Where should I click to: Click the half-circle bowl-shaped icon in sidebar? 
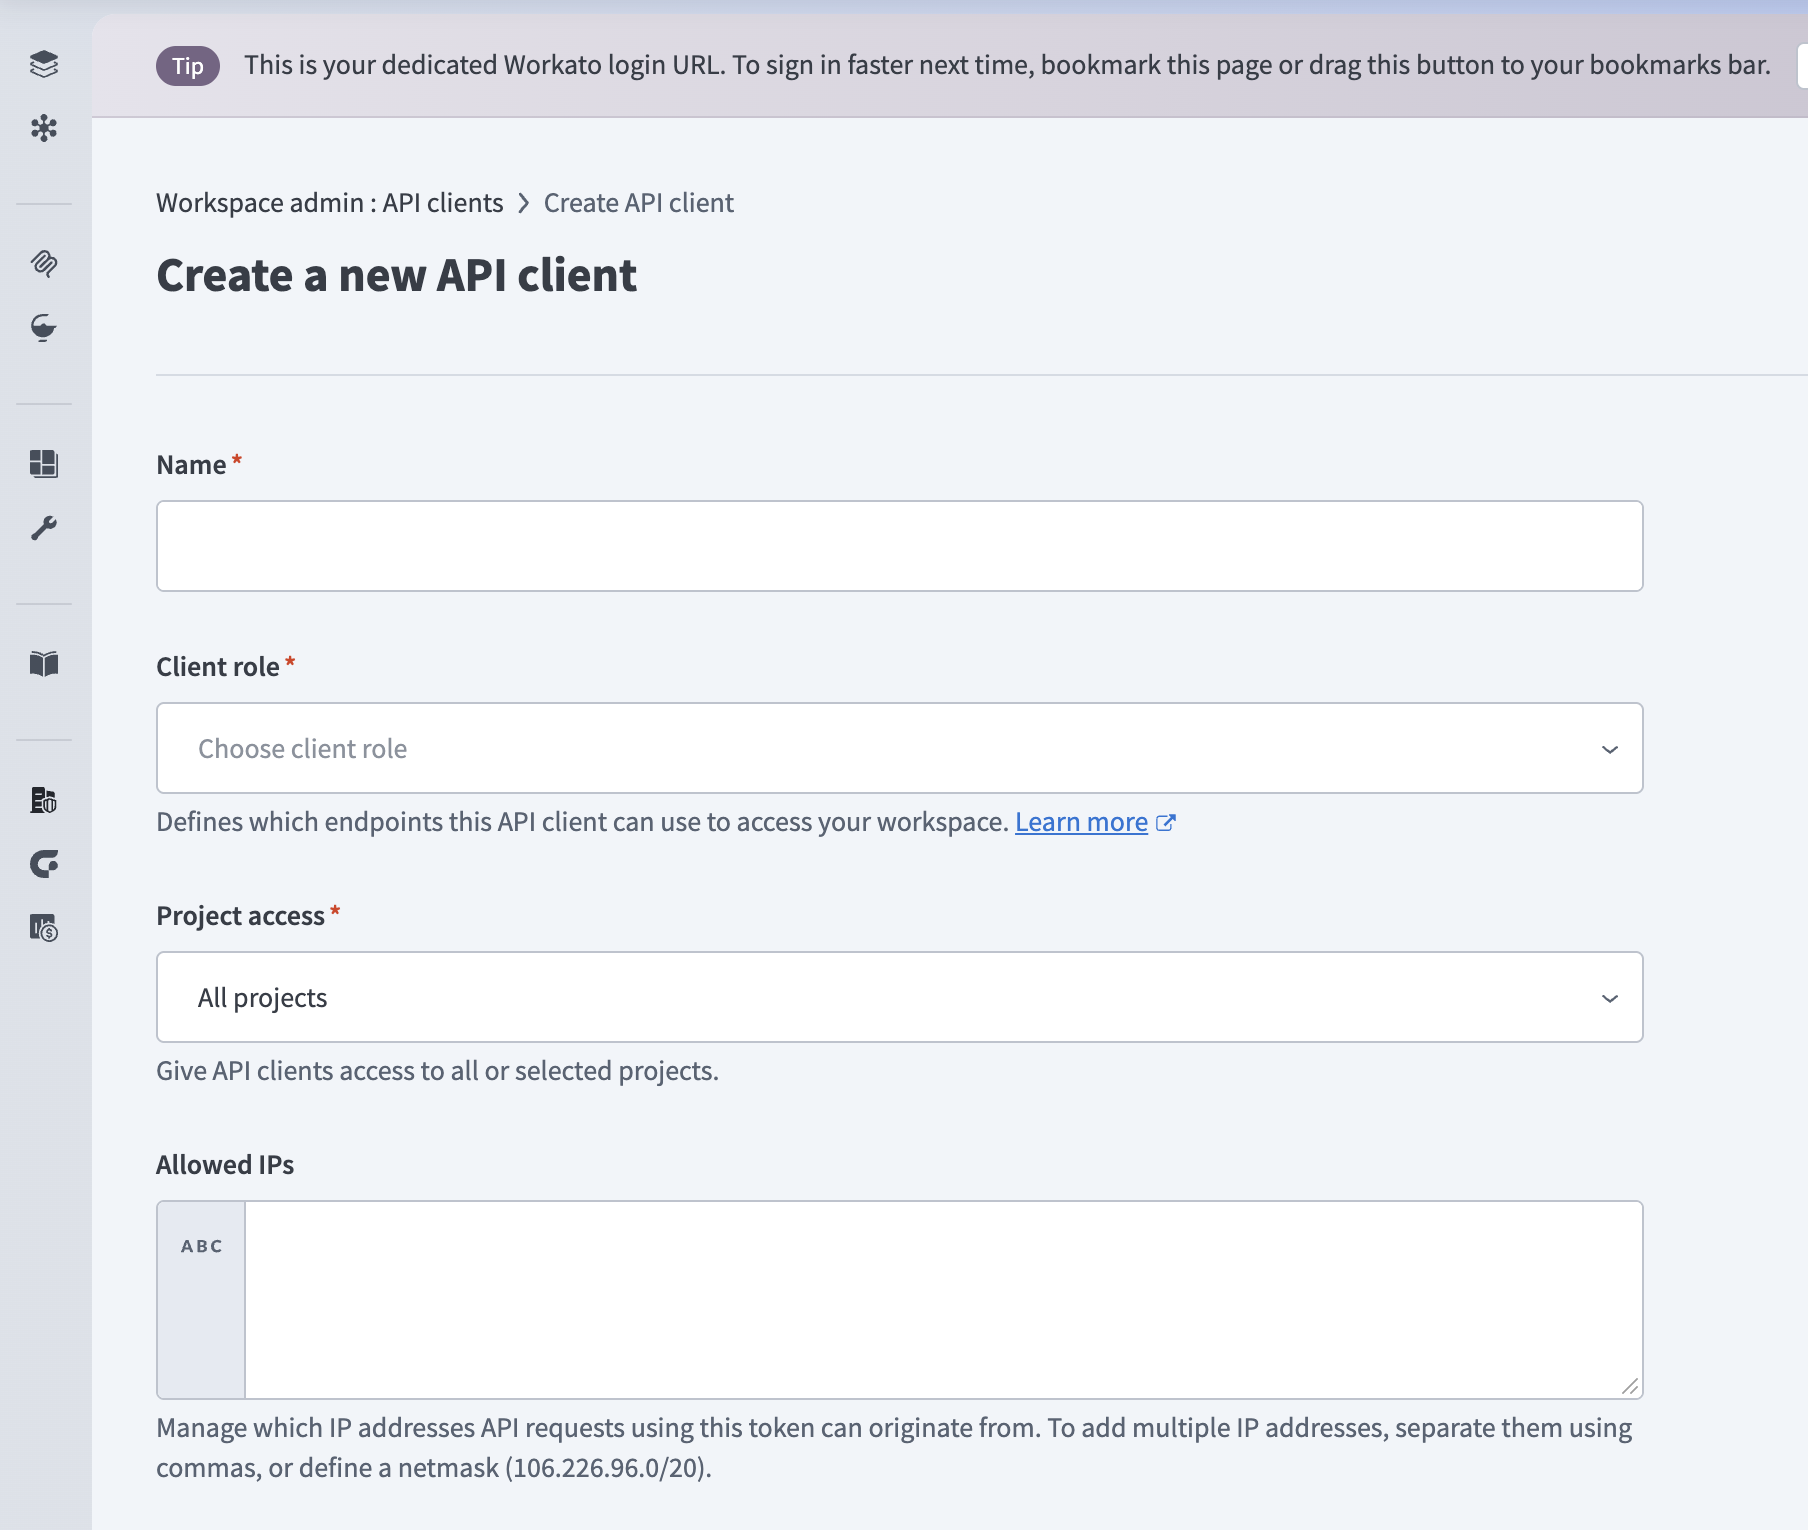(44, 328)
